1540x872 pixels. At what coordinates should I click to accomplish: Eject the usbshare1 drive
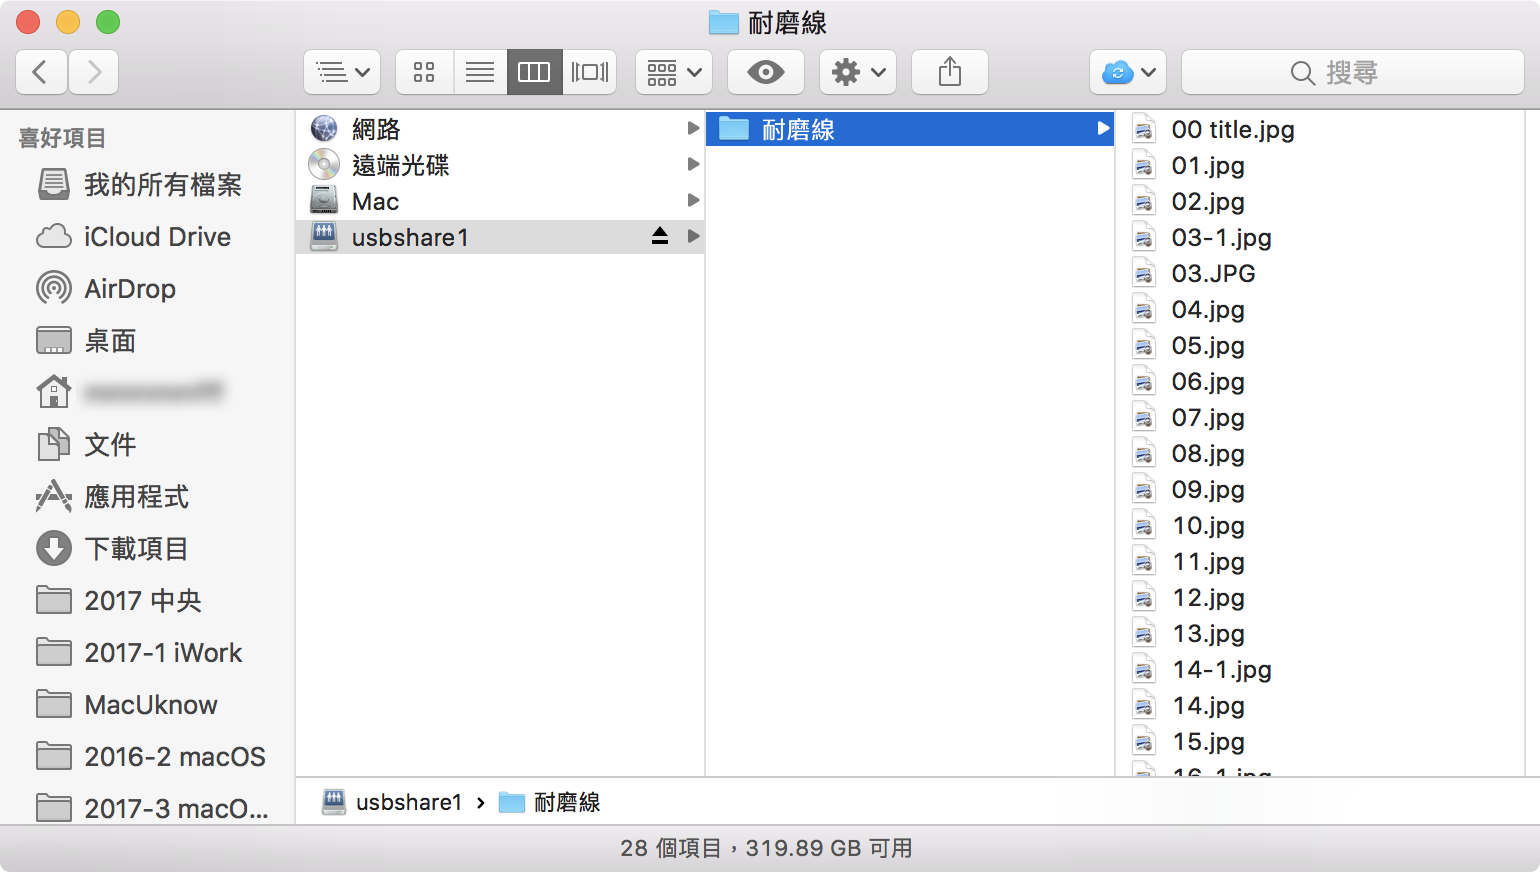pos(659,237)
